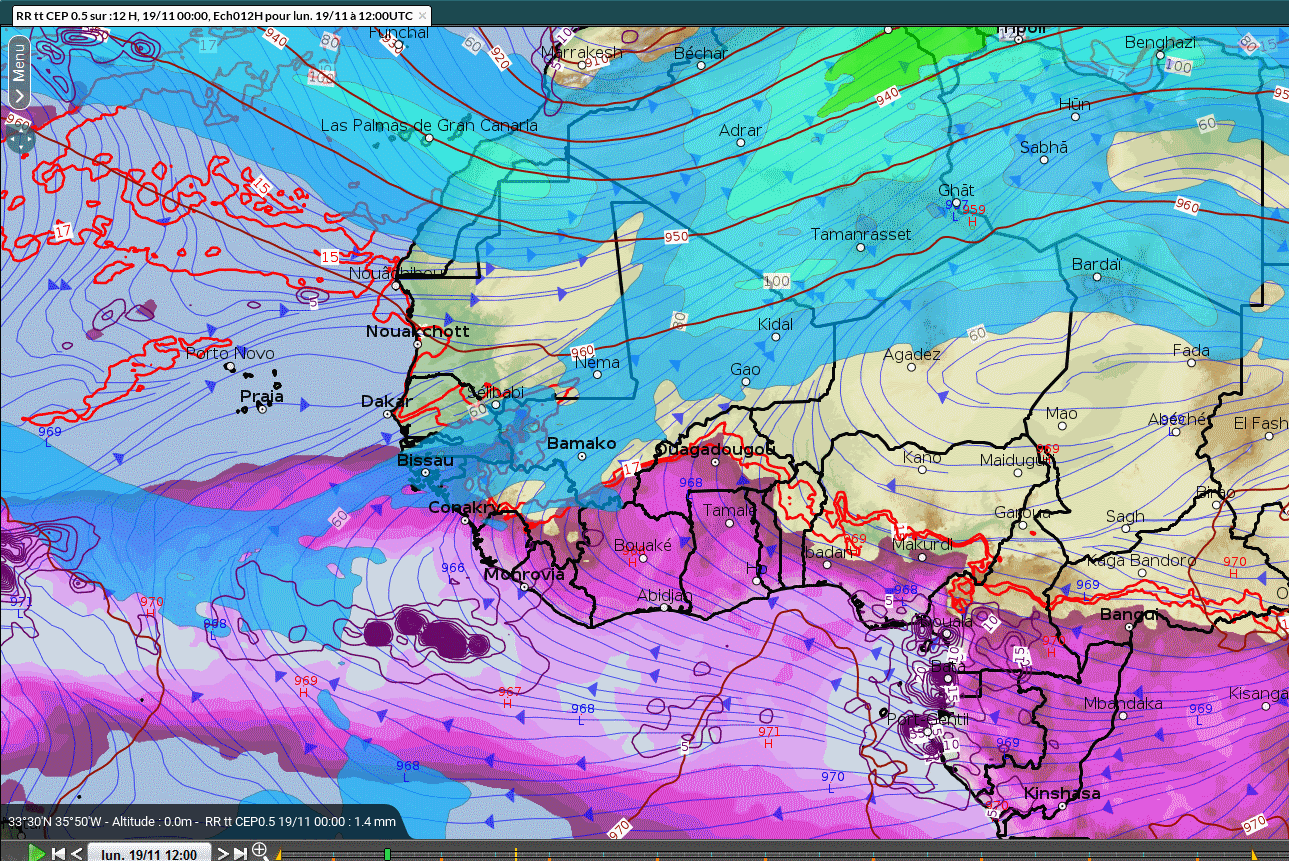Click the Bissau city label
Viewport: 1289px width, 861px height.
pos(425,460)
